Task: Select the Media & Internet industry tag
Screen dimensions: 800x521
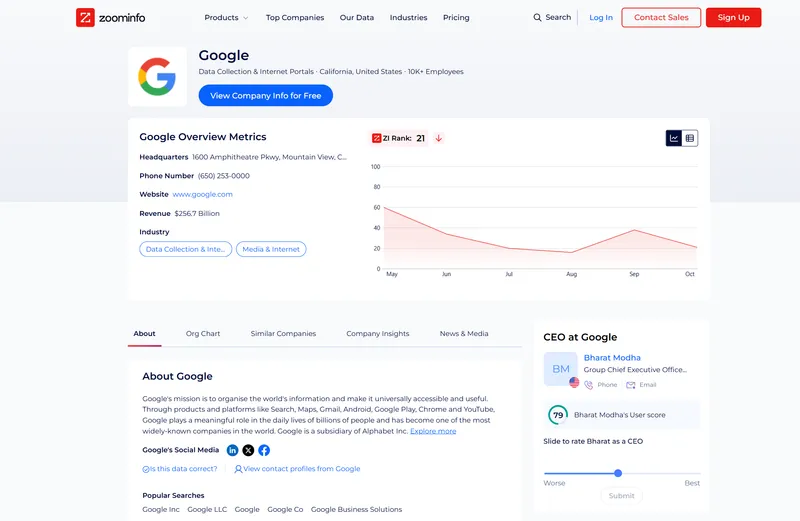Action: (271, 249)
